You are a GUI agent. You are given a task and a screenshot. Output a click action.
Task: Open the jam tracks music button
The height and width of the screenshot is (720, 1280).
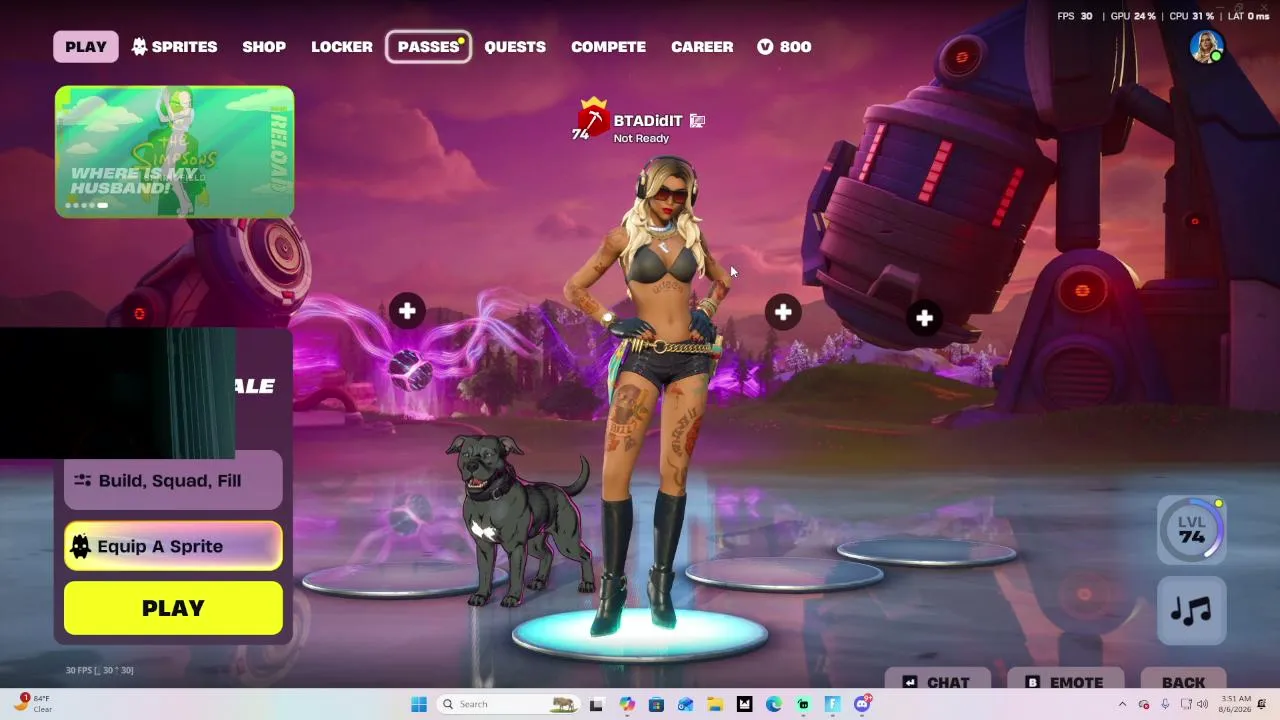pos(1191,610)
